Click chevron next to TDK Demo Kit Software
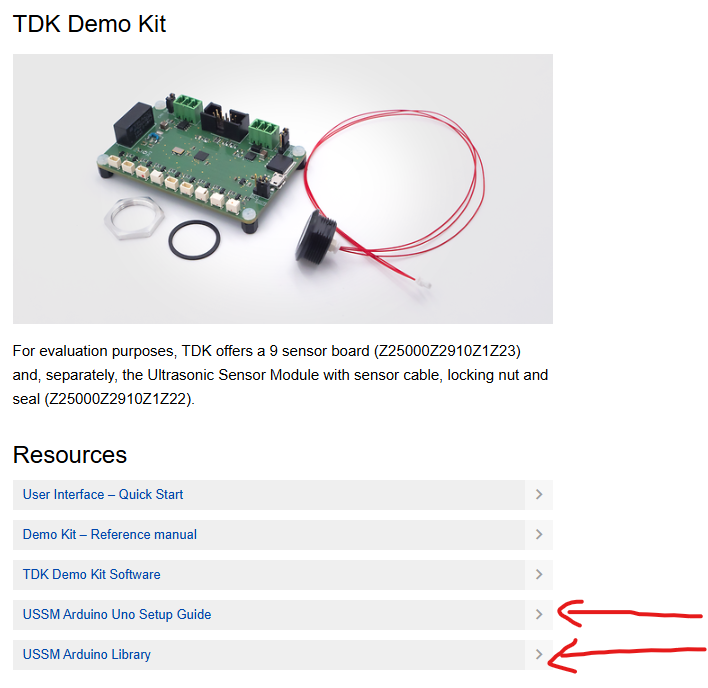 pos(539,574)
